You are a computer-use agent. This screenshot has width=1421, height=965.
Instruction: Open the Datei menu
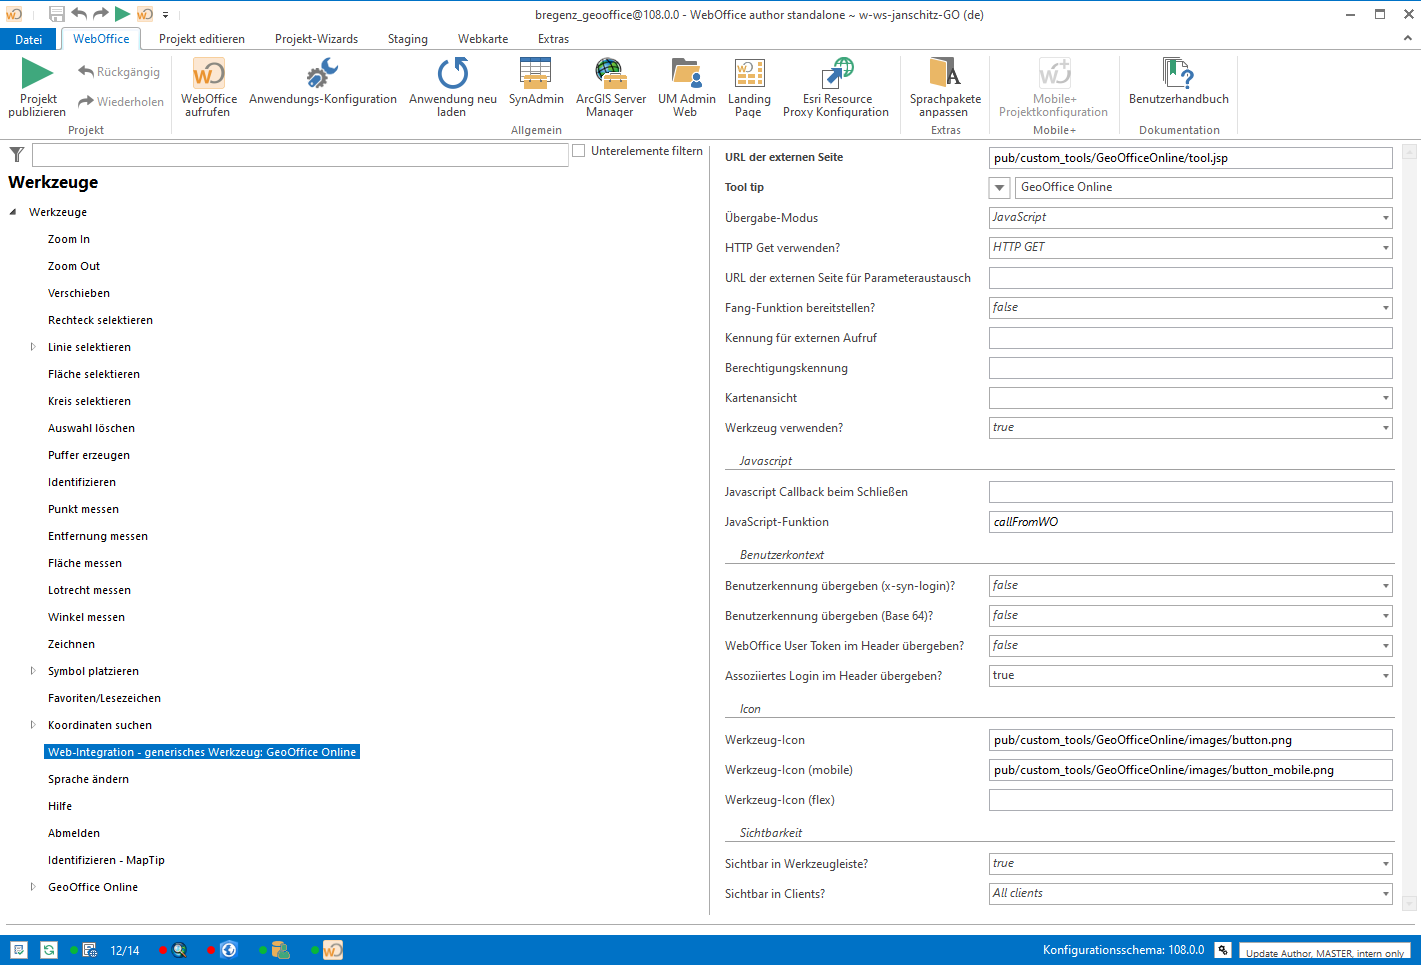pos(29,38)
